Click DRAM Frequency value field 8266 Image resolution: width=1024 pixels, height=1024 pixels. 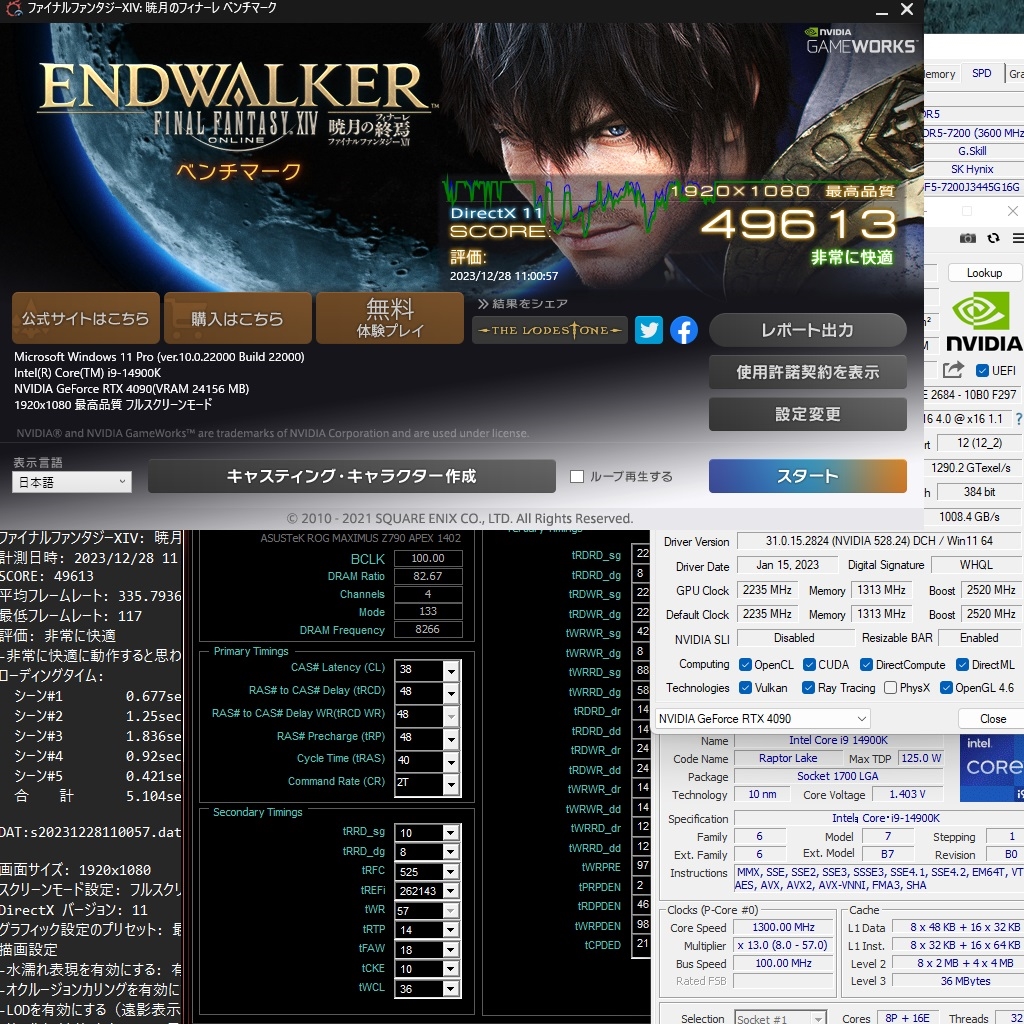428,630
